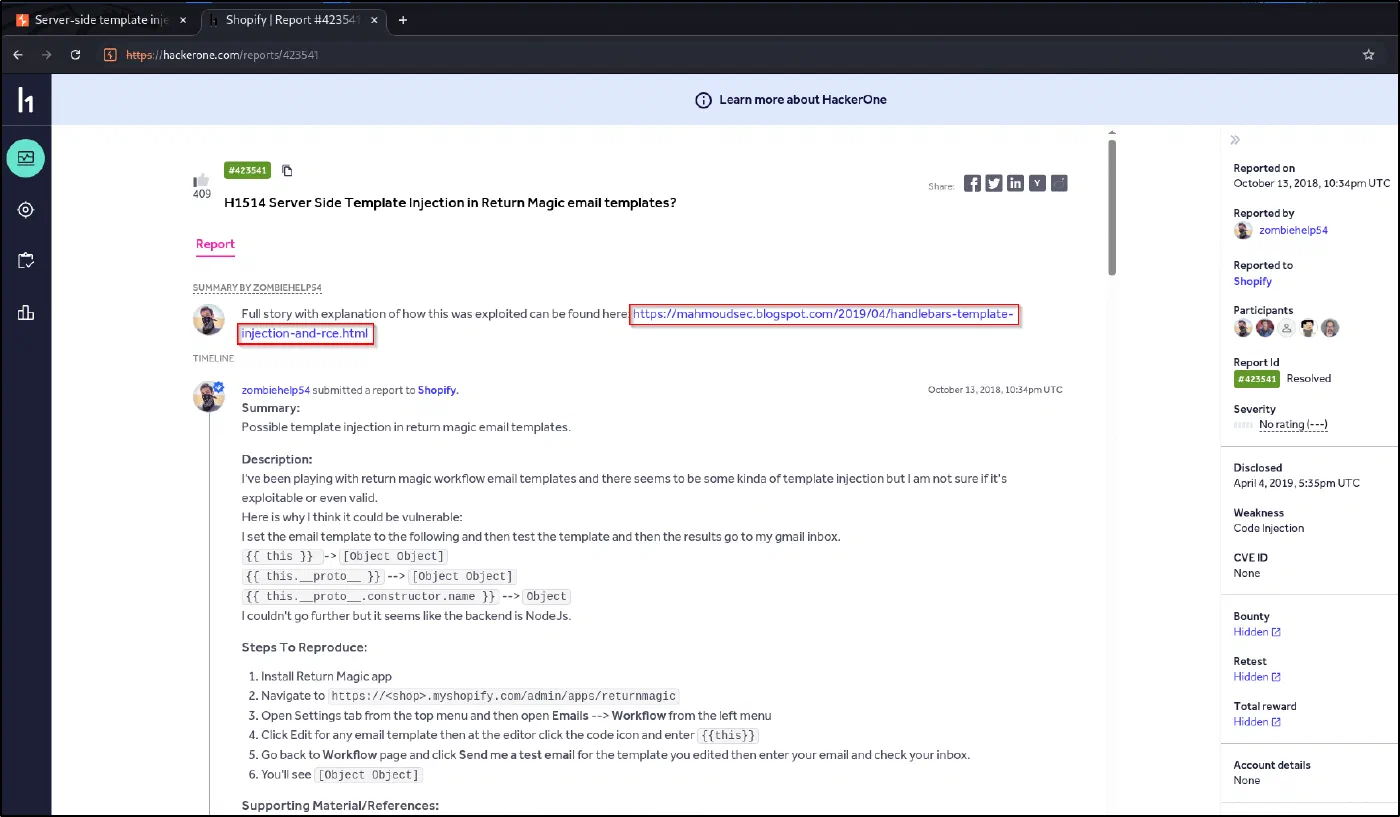The image size is (1400, 817).
Task: Click the summary author avatar beside Full story
Action: click(x=209, y=321)
